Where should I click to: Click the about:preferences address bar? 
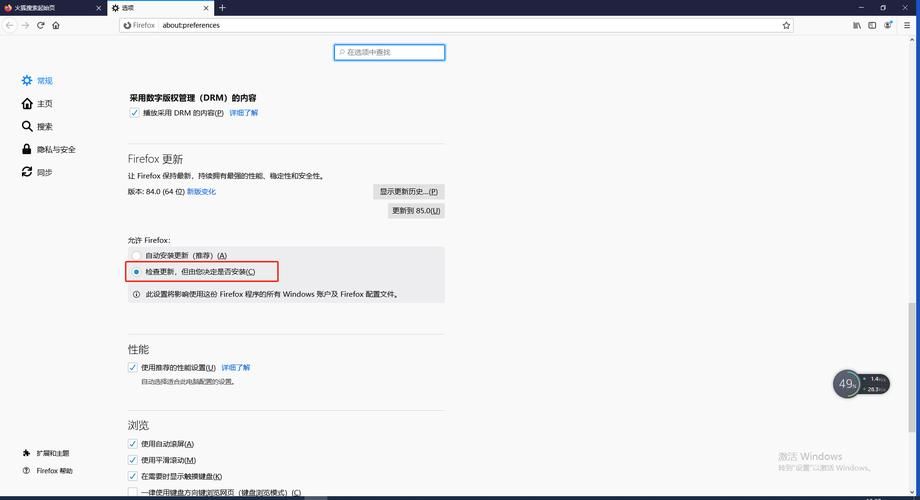coord(458,25)
